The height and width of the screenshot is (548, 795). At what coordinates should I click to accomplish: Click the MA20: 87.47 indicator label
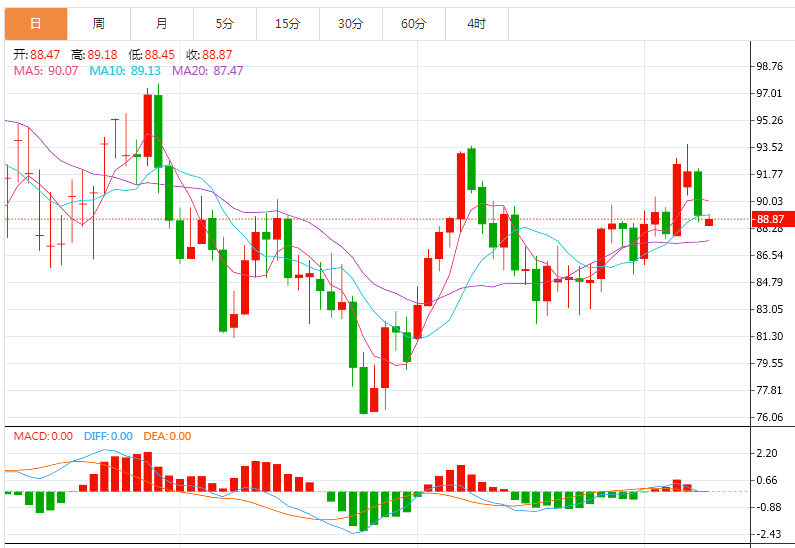pyautogui.click(x=207, y=70)
